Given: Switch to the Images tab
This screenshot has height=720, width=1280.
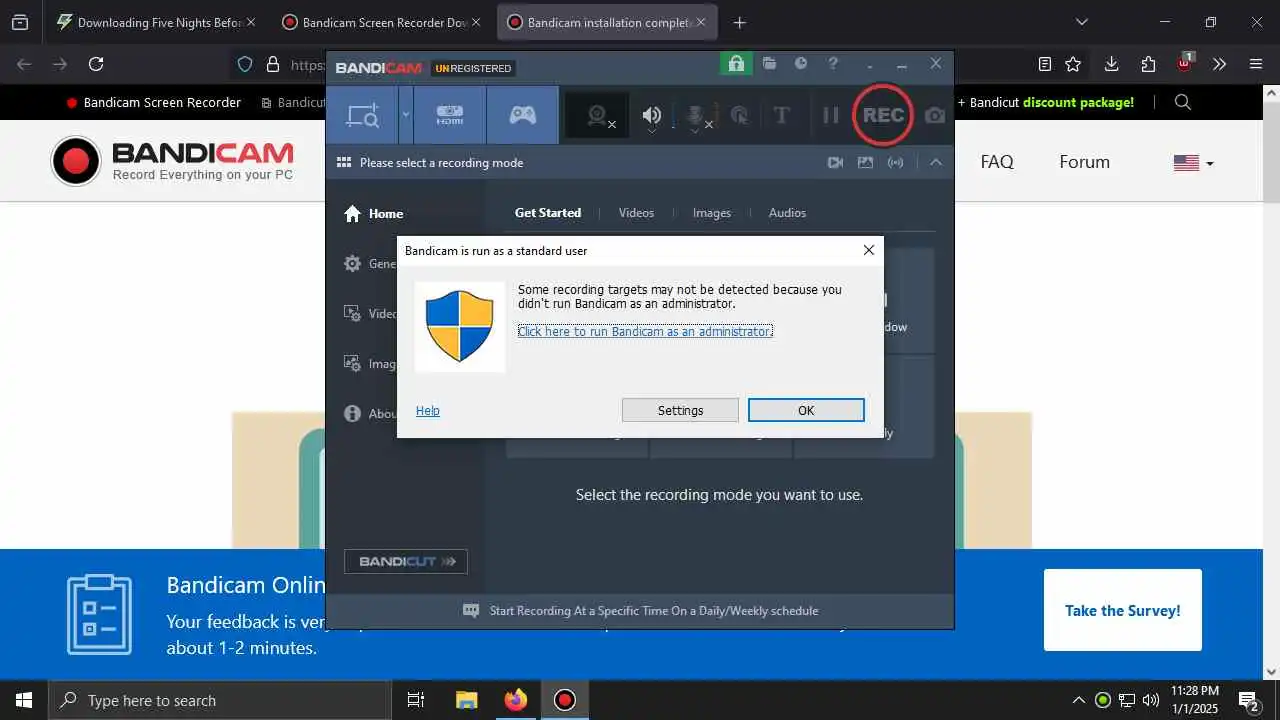Looking at the screenshot, I should pos(712,213).
